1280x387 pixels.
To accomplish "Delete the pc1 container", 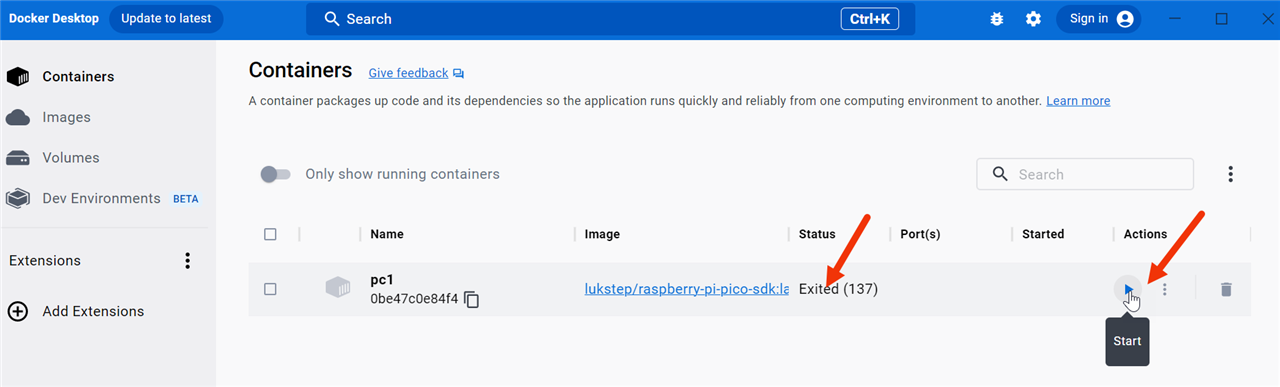I will (1226, 289).
